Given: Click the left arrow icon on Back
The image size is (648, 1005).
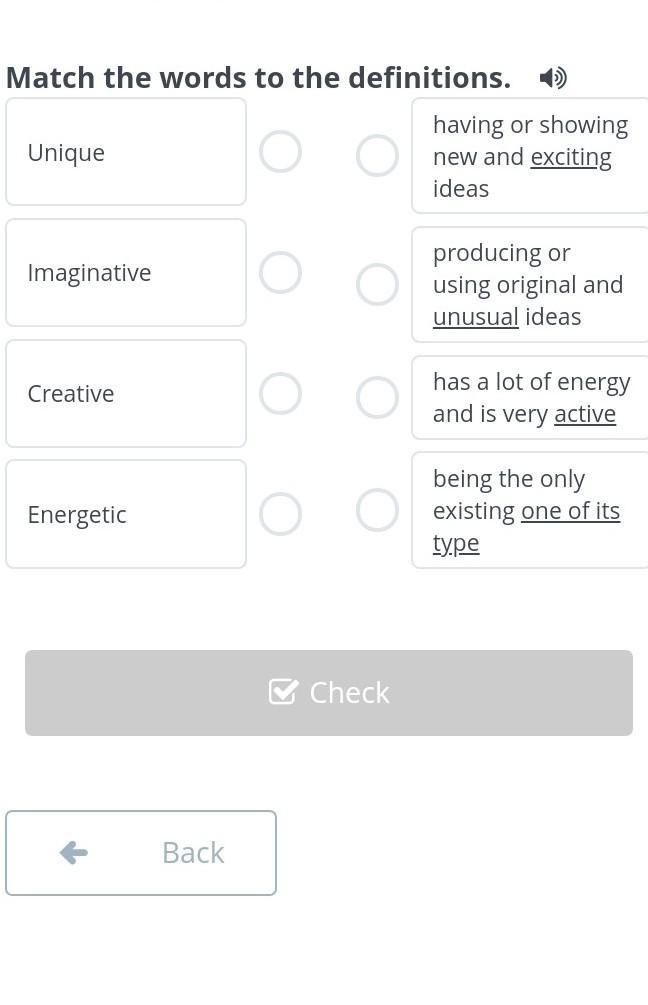Looking at the screenshot, I should 74,853.
